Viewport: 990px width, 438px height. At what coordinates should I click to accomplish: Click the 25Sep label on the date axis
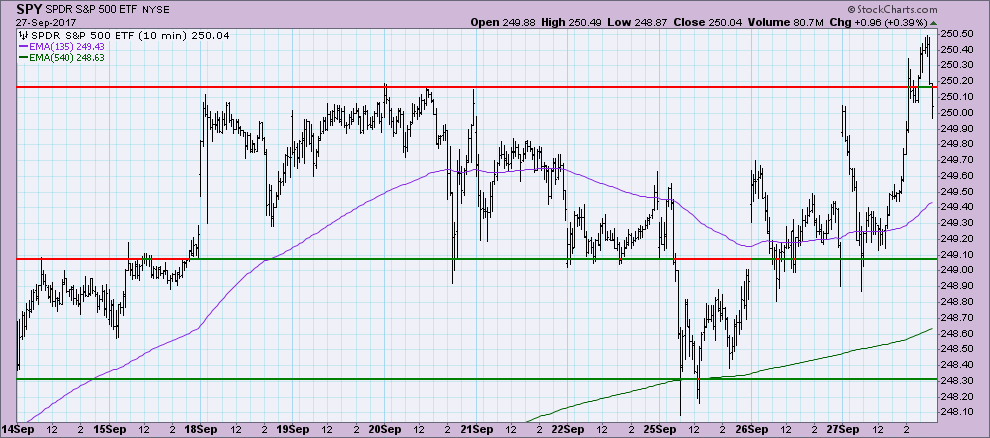[659, 430]
